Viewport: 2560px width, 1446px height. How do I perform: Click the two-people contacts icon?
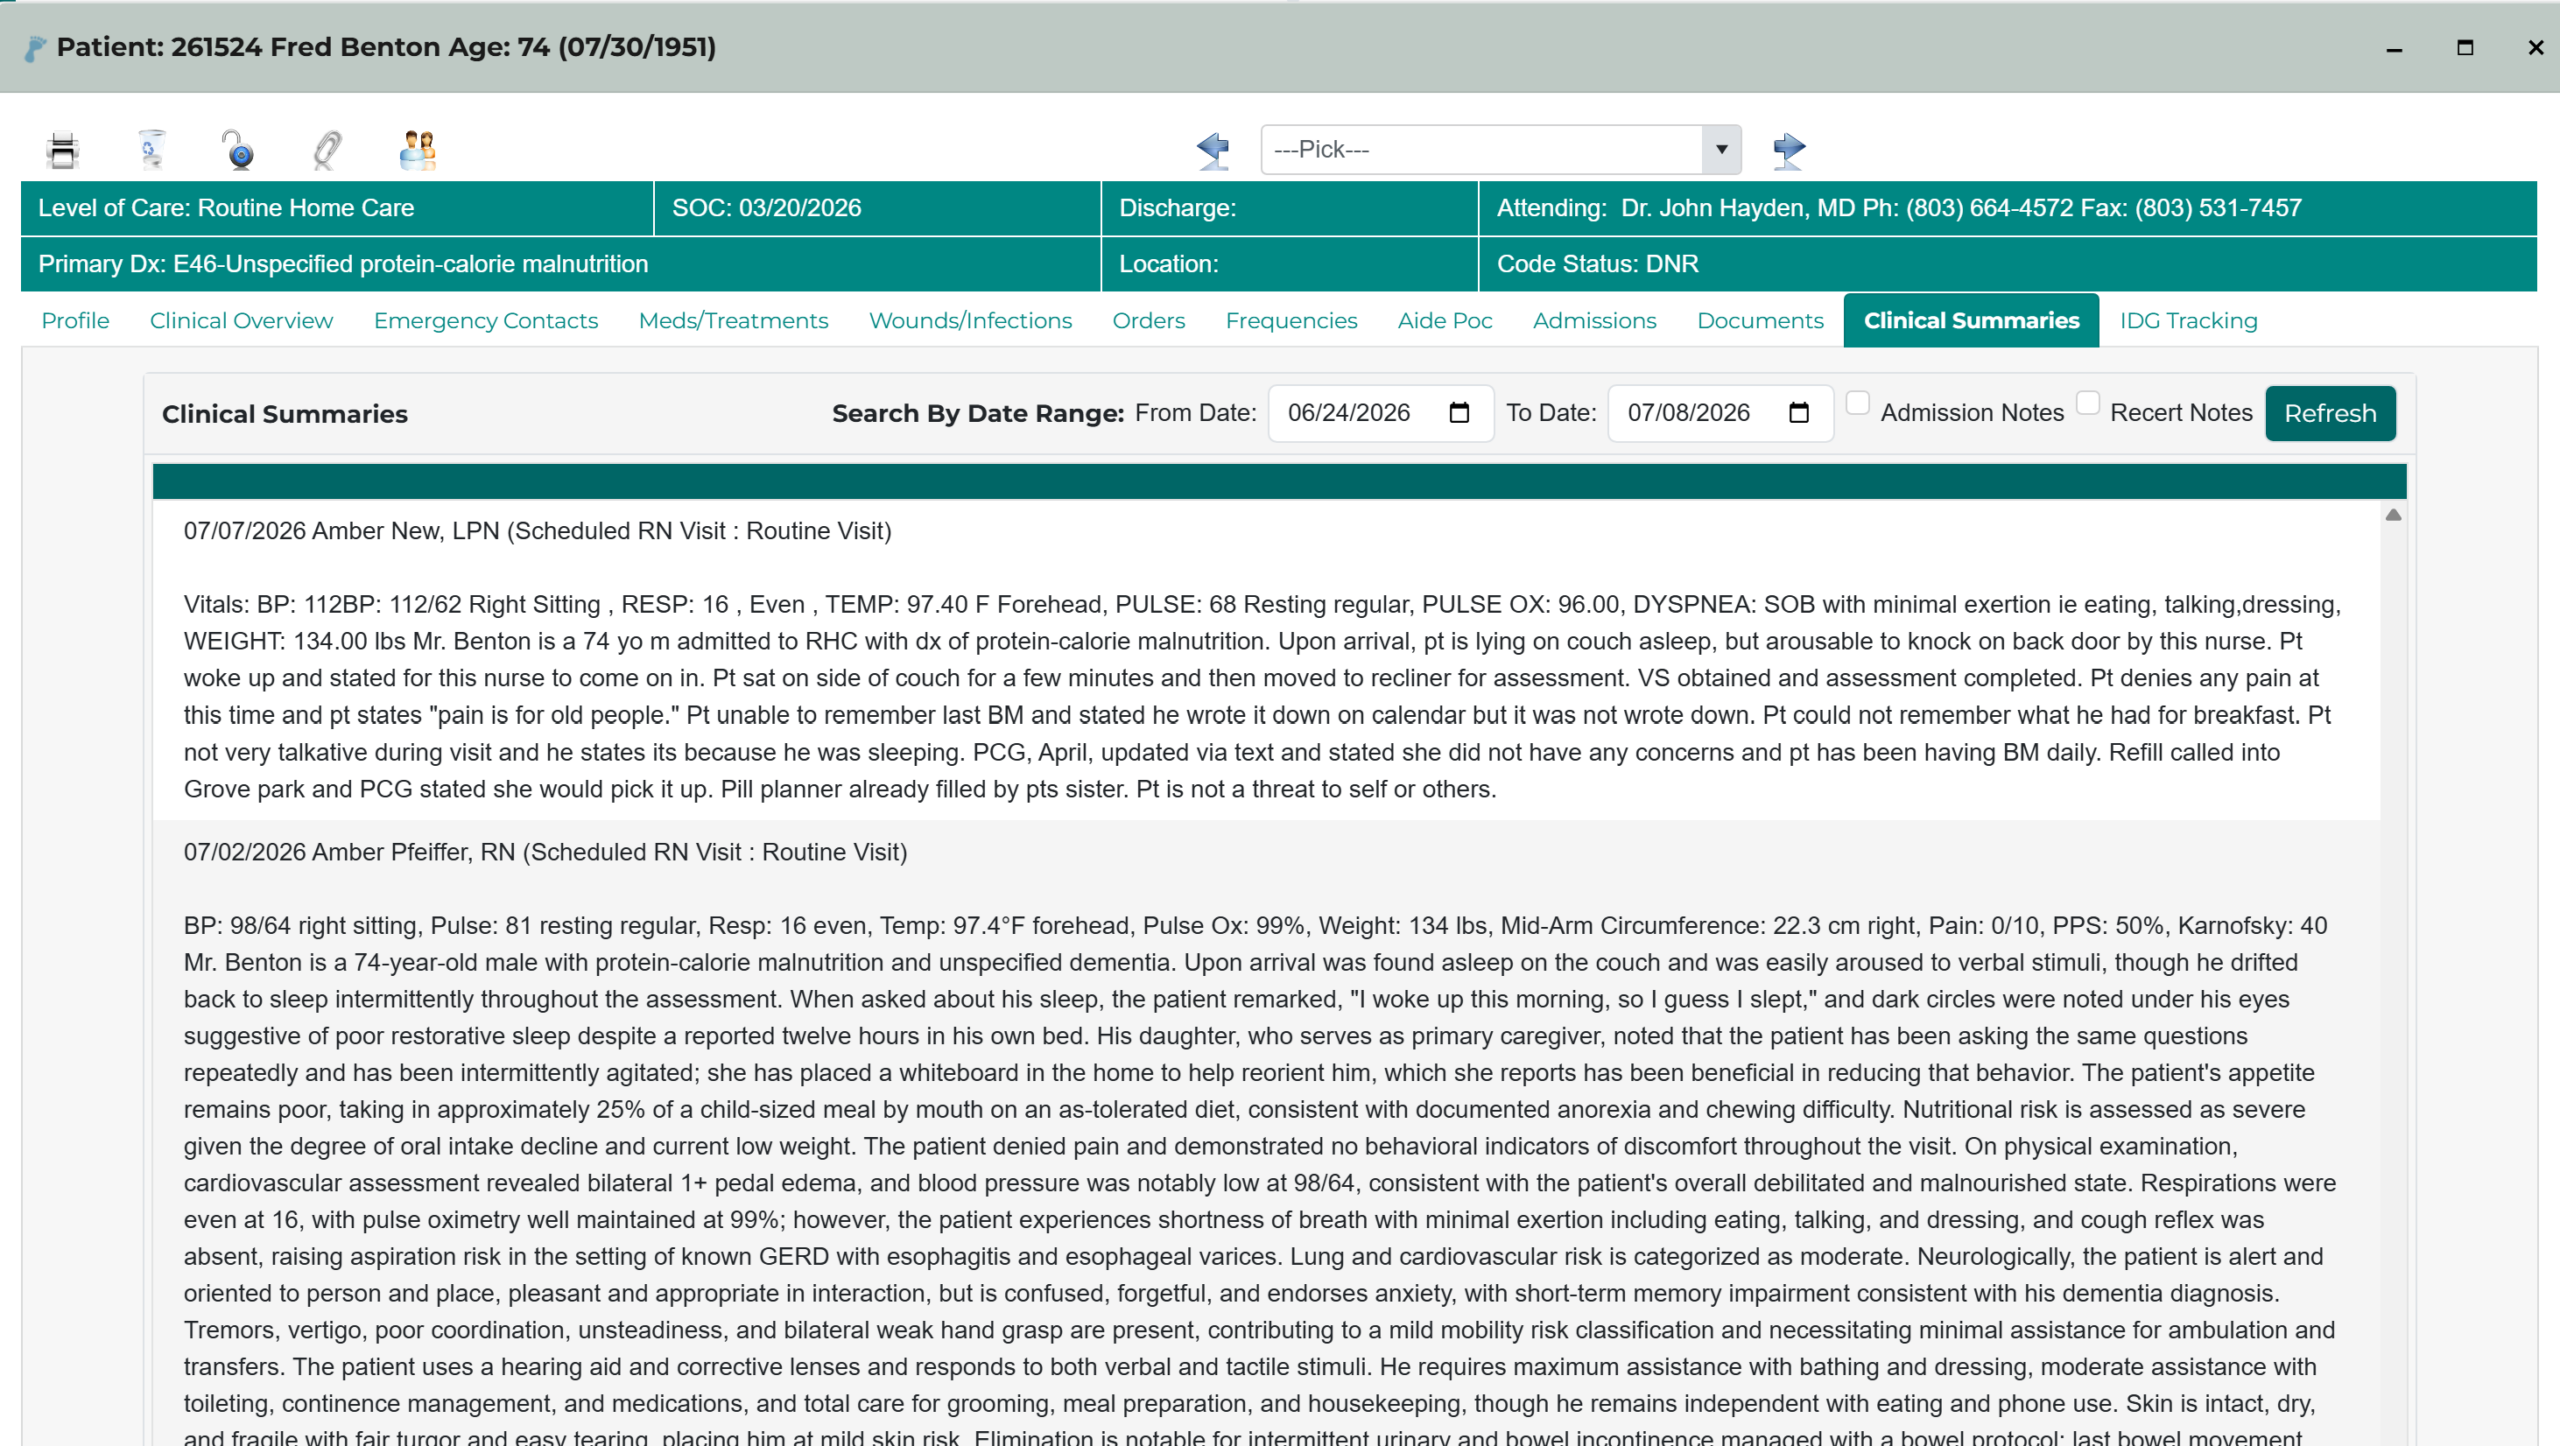(x=417, y=150)
